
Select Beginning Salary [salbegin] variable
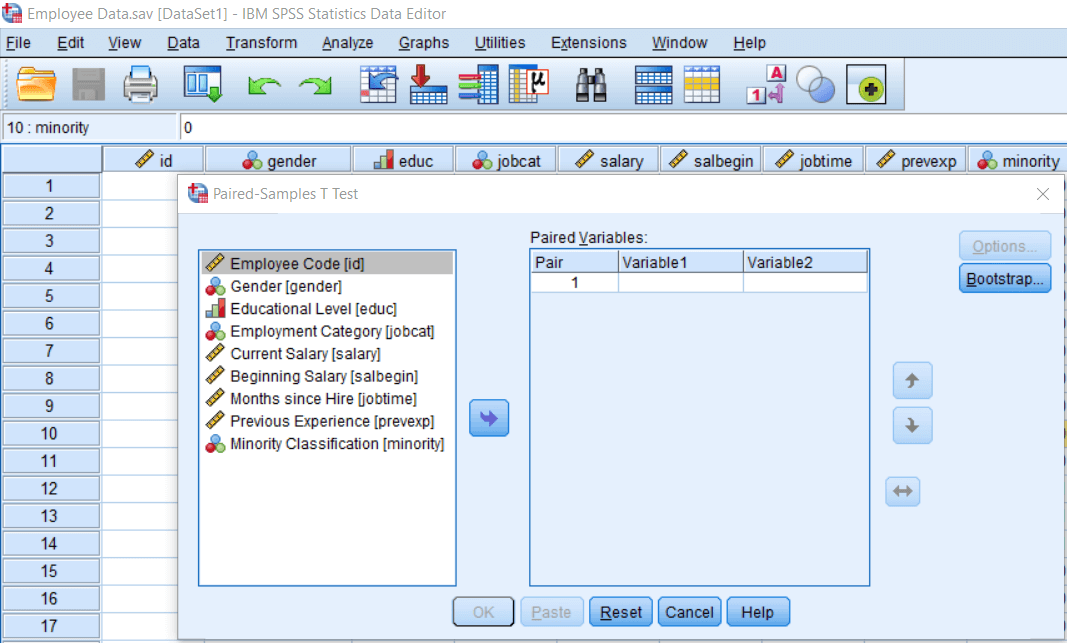pos(327,376)
